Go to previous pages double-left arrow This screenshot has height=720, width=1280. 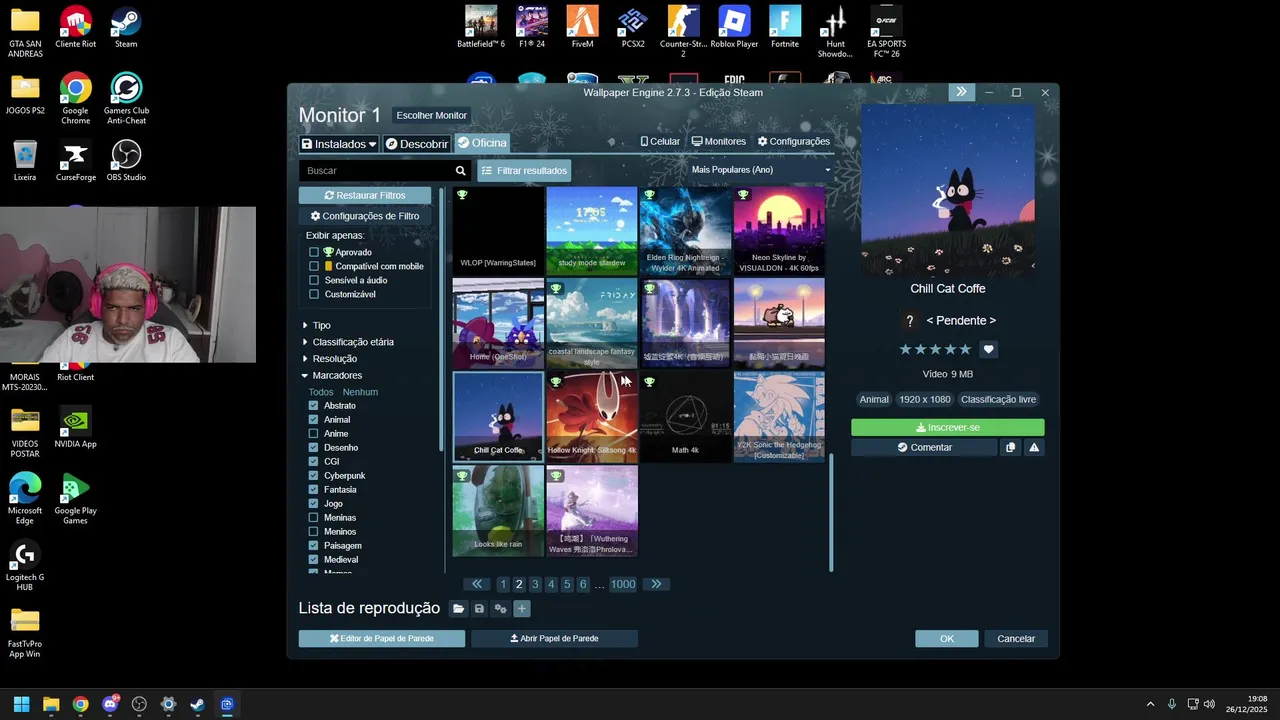tap(477, 584)
